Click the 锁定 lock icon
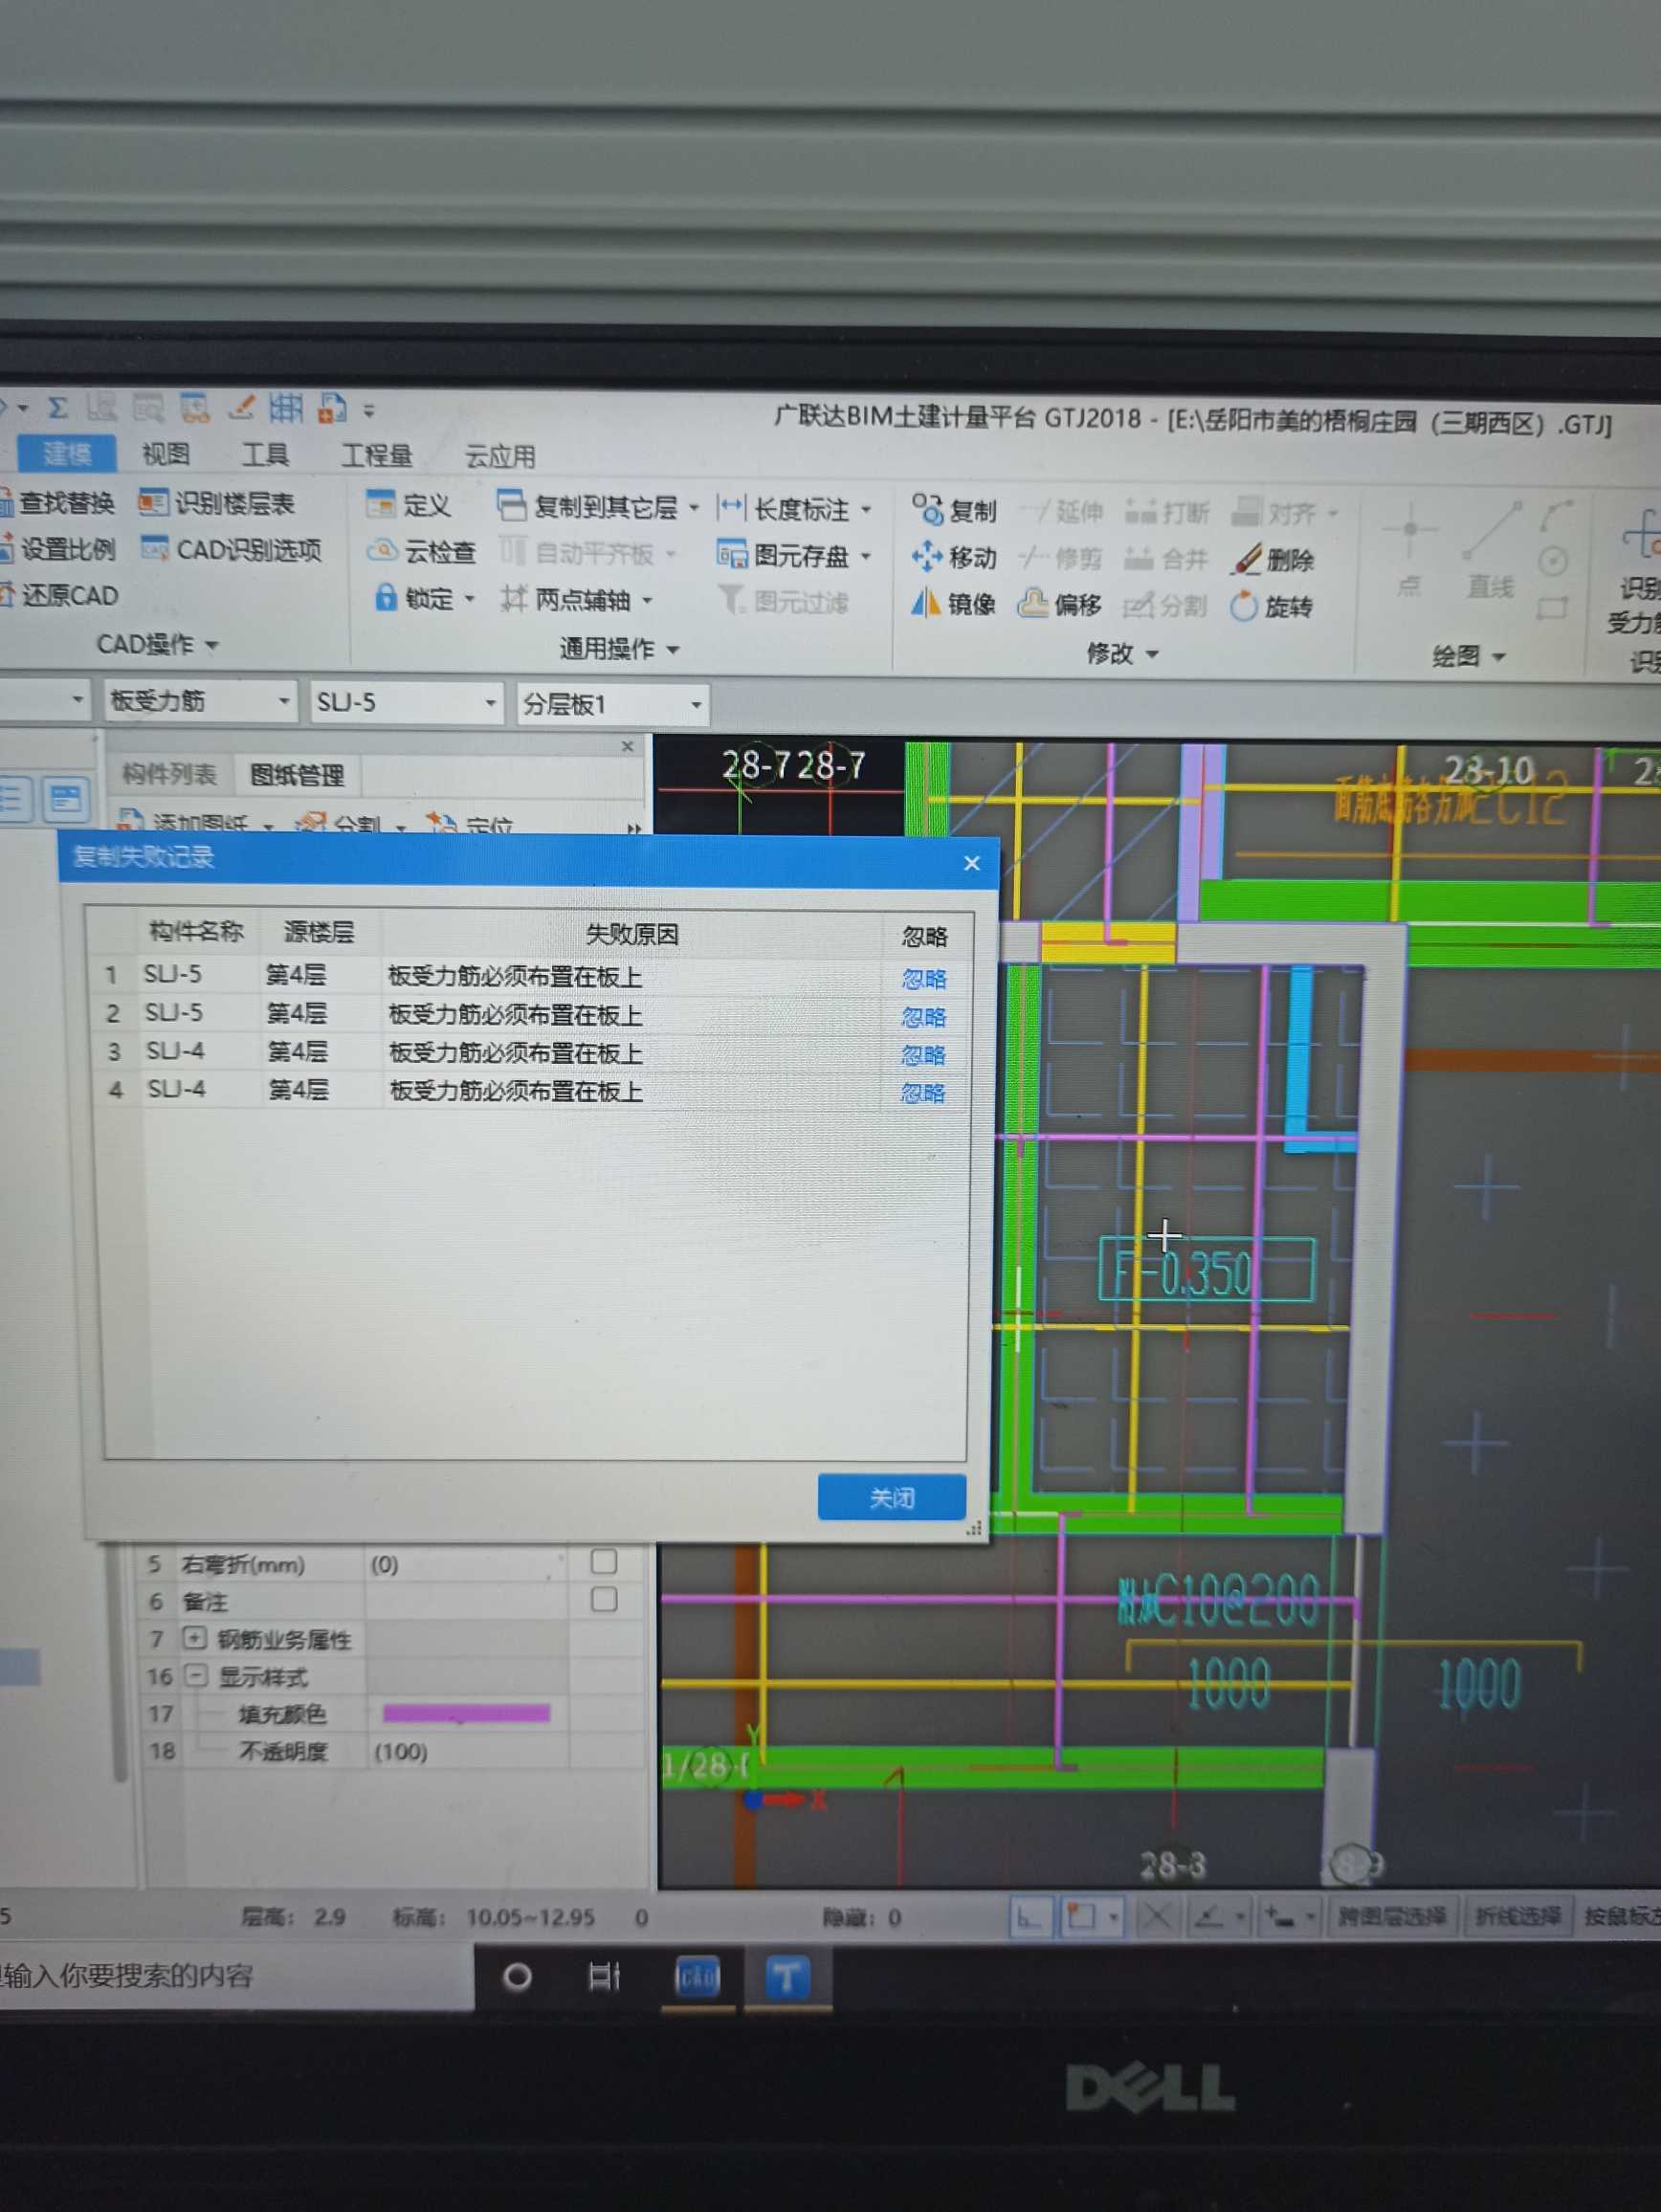The width and height of the screenshot is (1661, 2212). coord(386,597)
